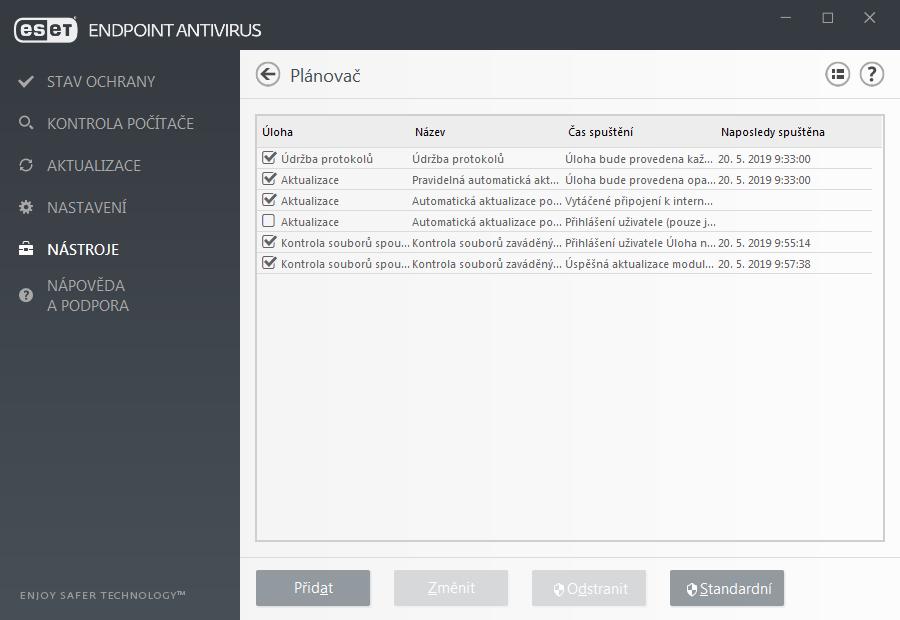Click the Název column header
Image resolution: width=900 pixels, height=620 pixels.
(430, 132)
